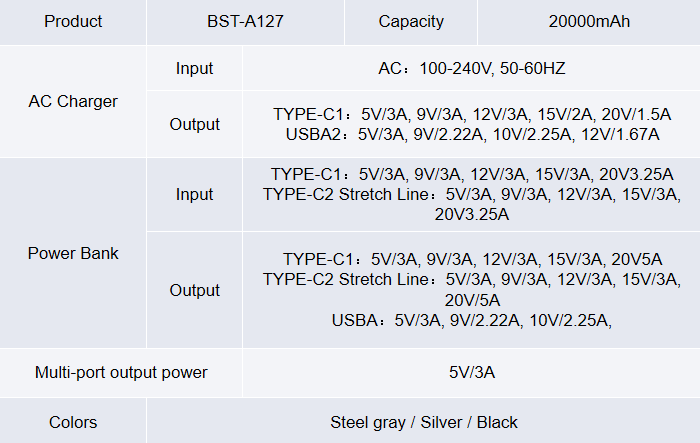Select the Multi-port output power label
This screenshot has height=443, width=700.
click(x=121, y=372)
